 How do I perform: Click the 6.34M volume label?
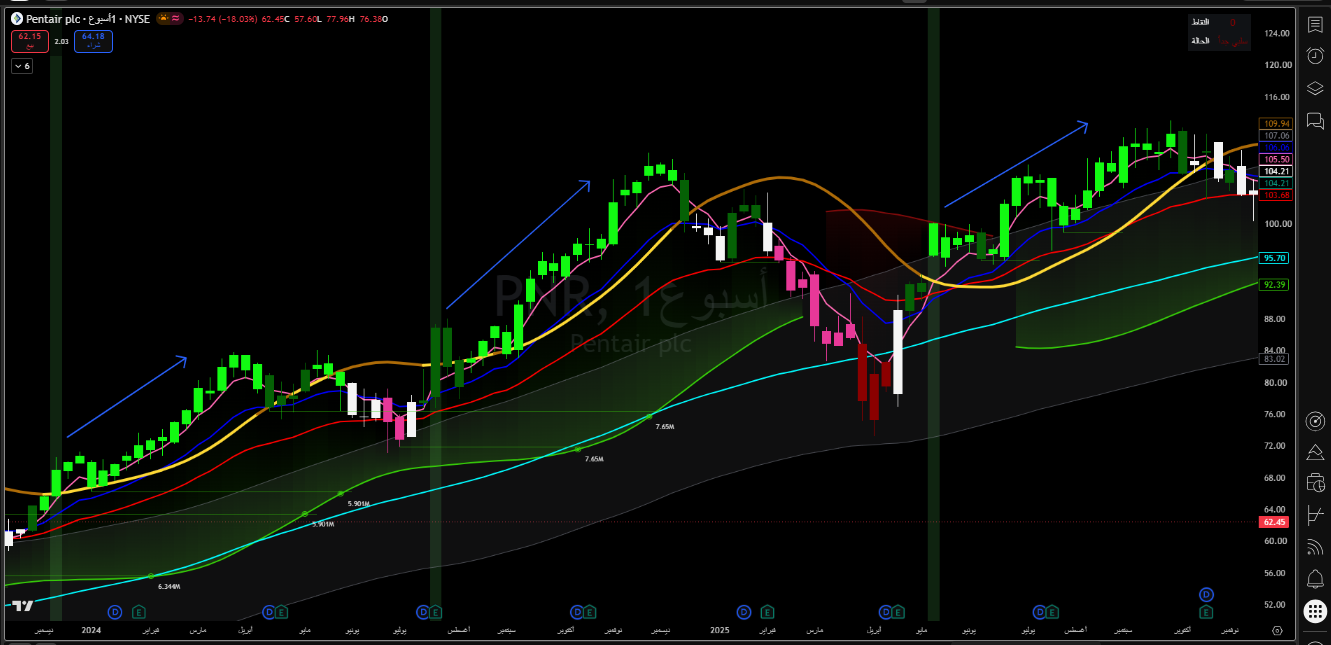pos(169,586)
